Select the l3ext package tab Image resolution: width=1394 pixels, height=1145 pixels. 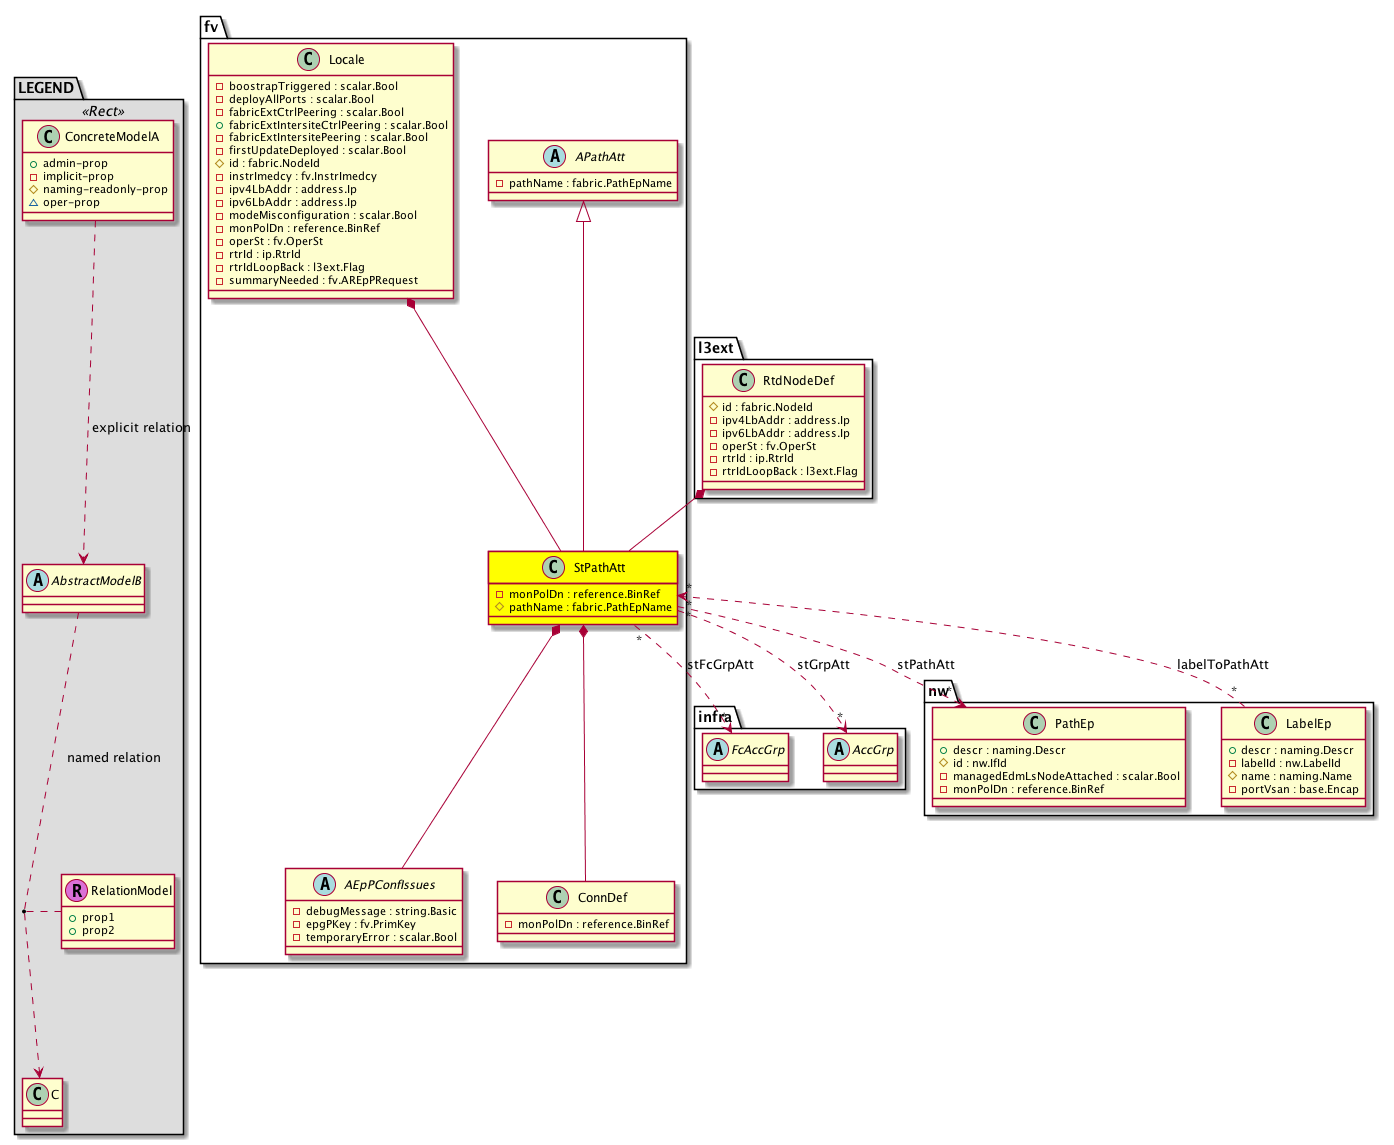(x=716, y=348)
